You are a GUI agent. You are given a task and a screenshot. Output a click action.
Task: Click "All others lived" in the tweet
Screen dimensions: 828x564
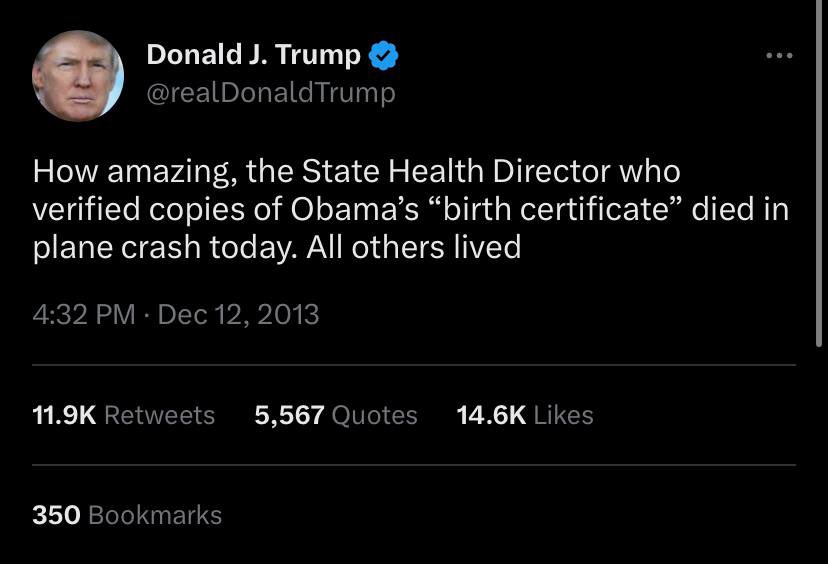[x=414, y=247]
